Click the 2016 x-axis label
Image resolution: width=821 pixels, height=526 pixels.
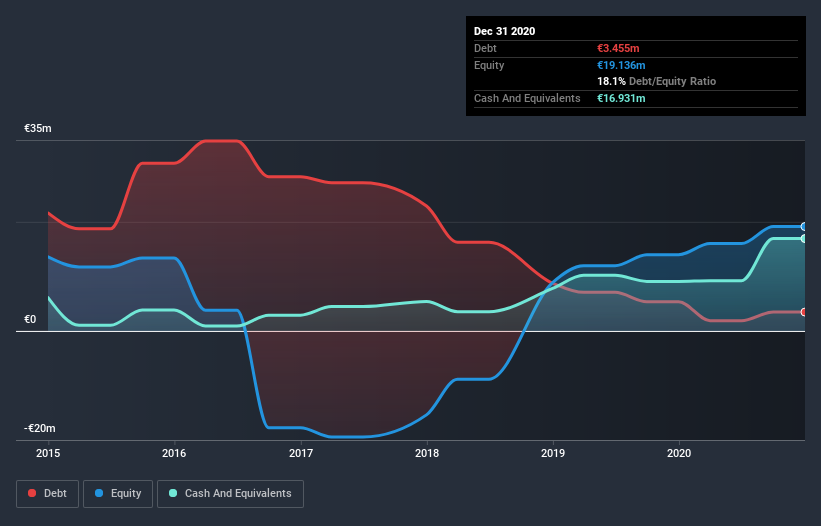point(174,453)
